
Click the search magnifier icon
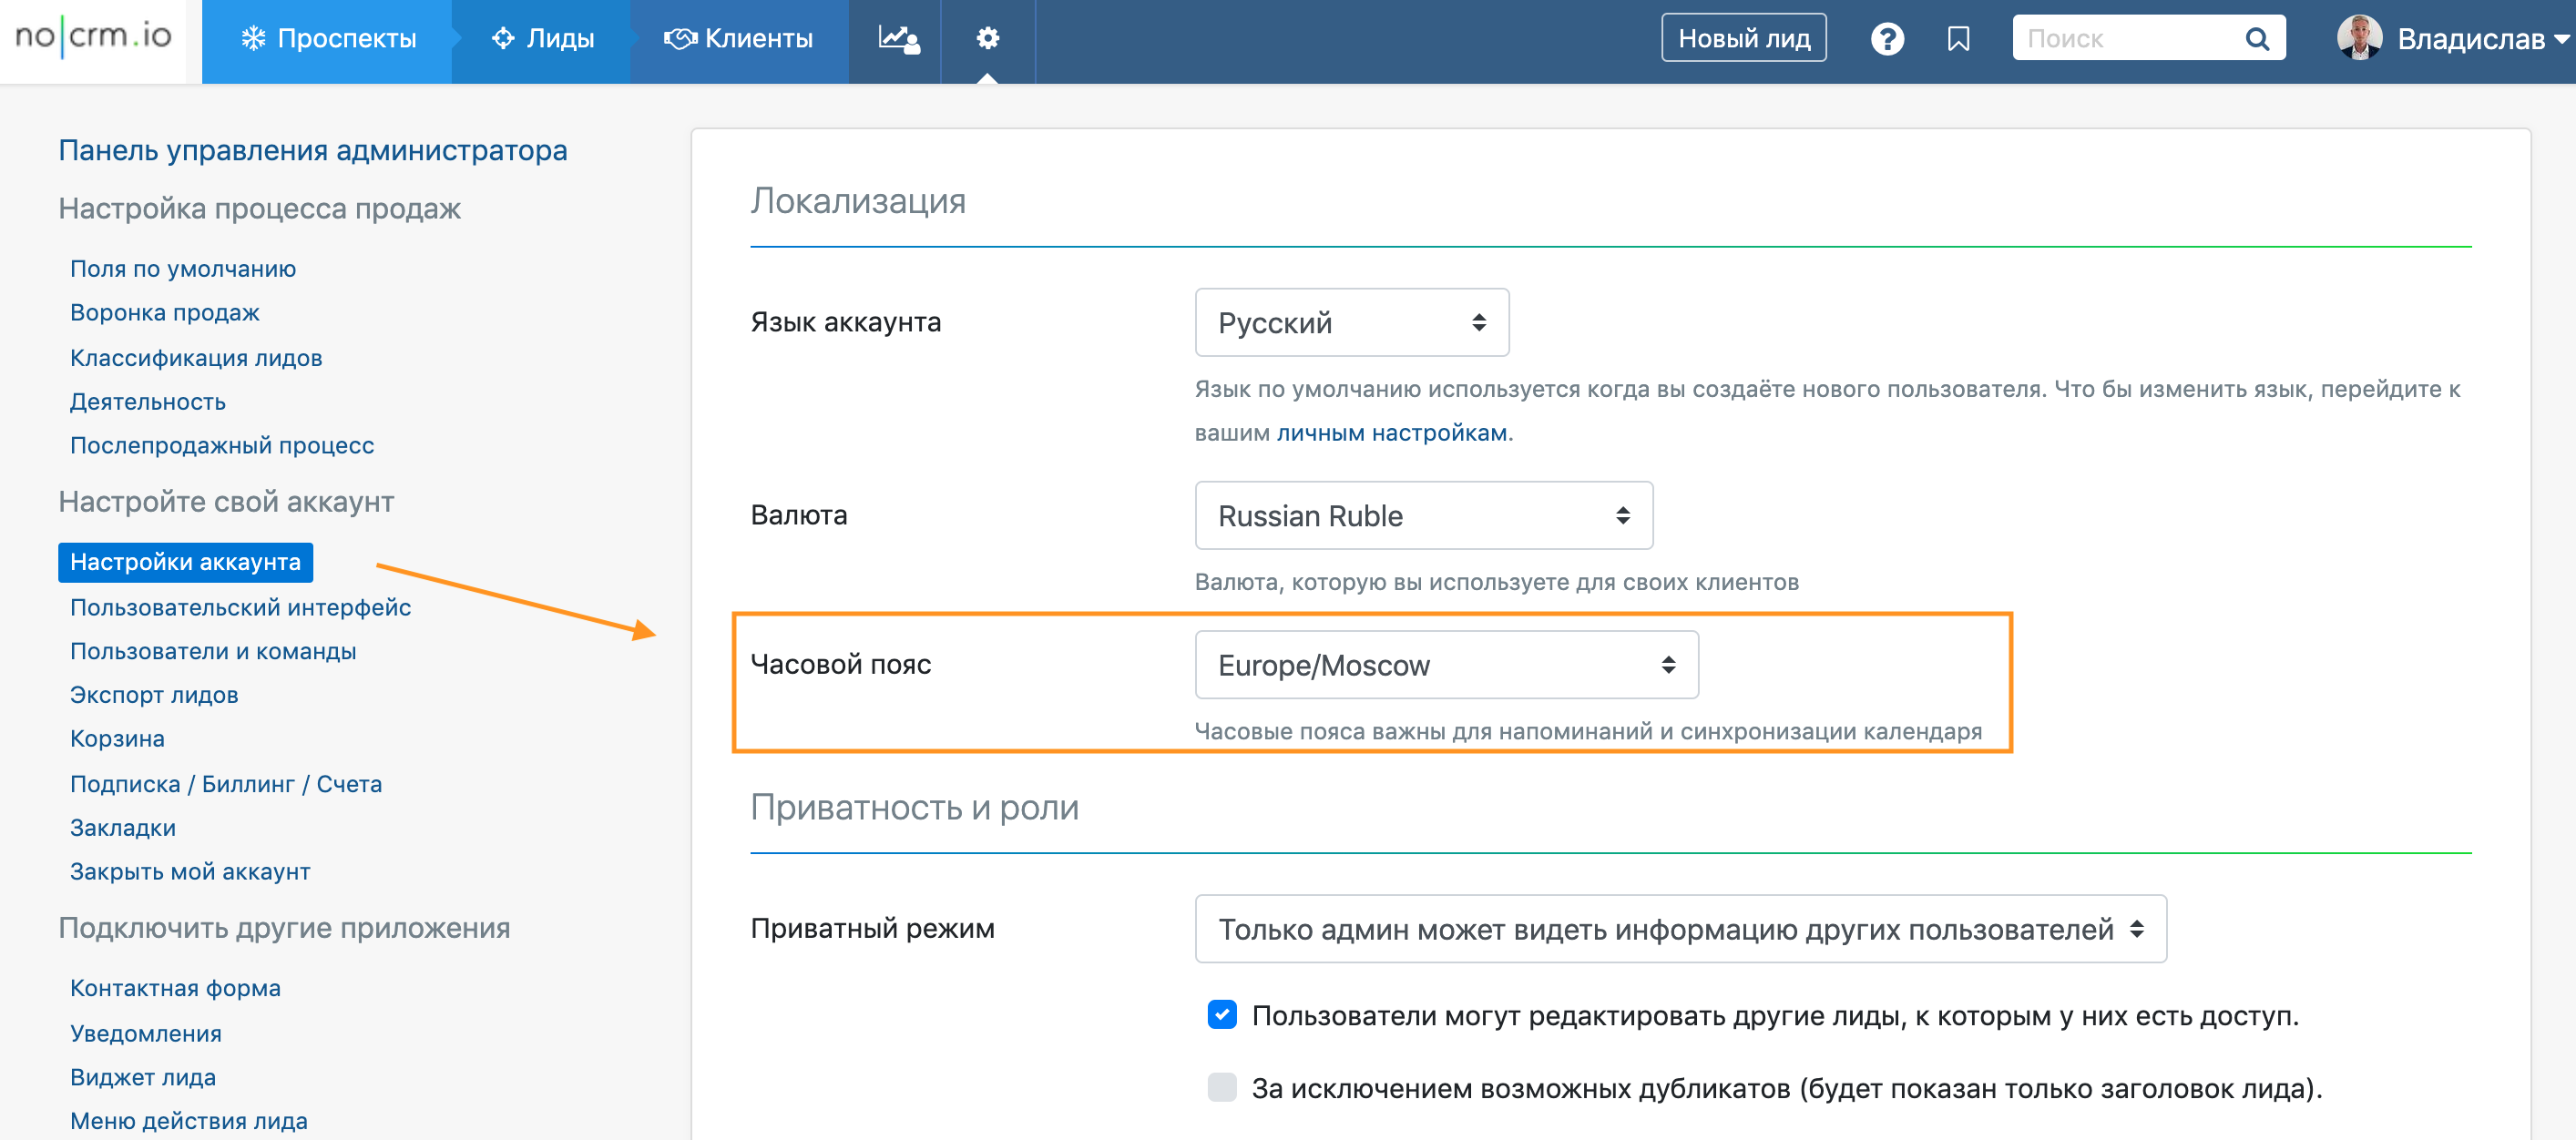pyautogui.click(x=2256, y=39)
